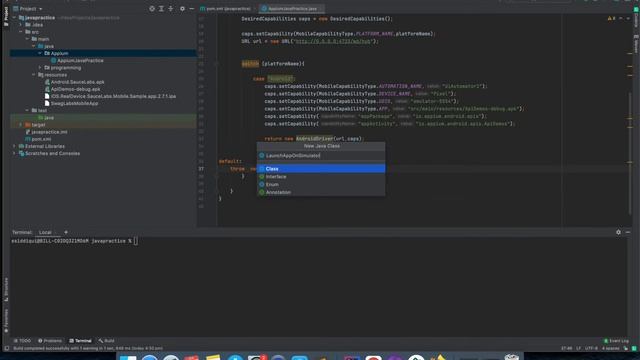
Task: Open the Event Log
Action: pyautogui.click(x=616, y=340)
